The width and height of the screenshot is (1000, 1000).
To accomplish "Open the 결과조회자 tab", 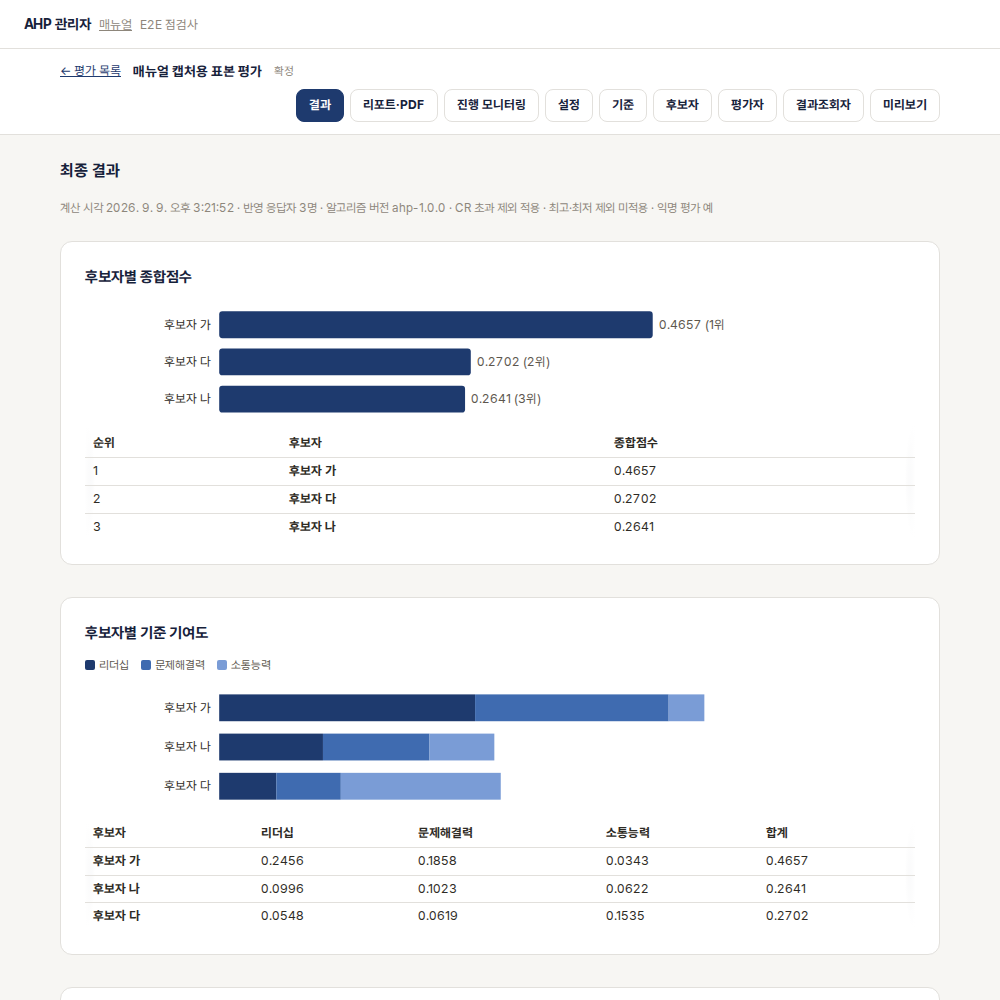I will [823, 105].
